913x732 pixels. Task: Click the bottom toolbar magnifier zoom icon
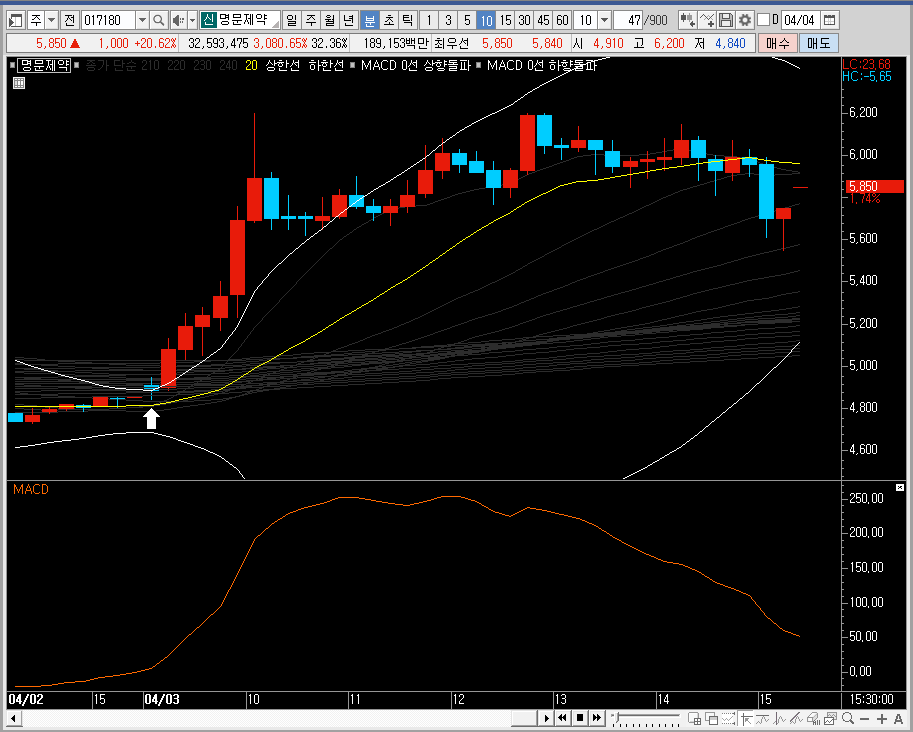(x=848, y=718)
